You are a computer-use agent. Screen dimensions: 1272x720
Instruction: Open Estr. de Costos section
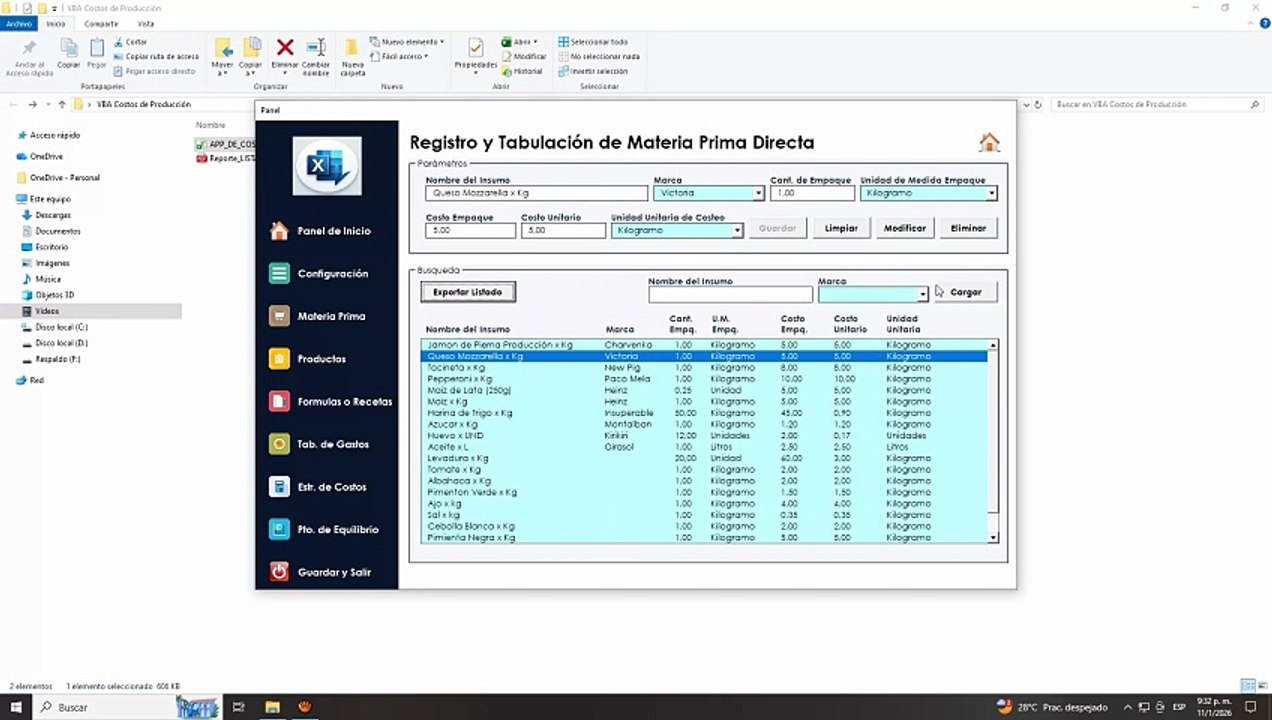click(319, 487)
